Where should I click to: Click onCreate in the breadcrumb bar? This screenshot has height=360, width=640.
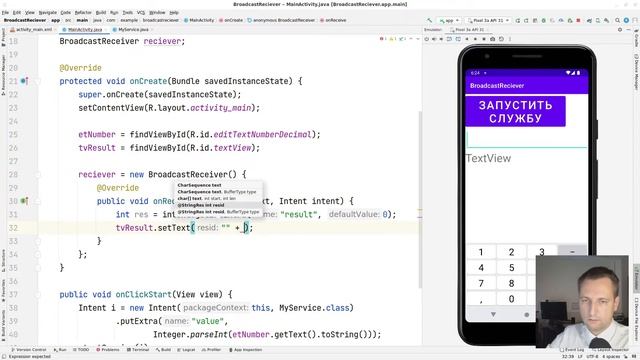pos(231,20)
